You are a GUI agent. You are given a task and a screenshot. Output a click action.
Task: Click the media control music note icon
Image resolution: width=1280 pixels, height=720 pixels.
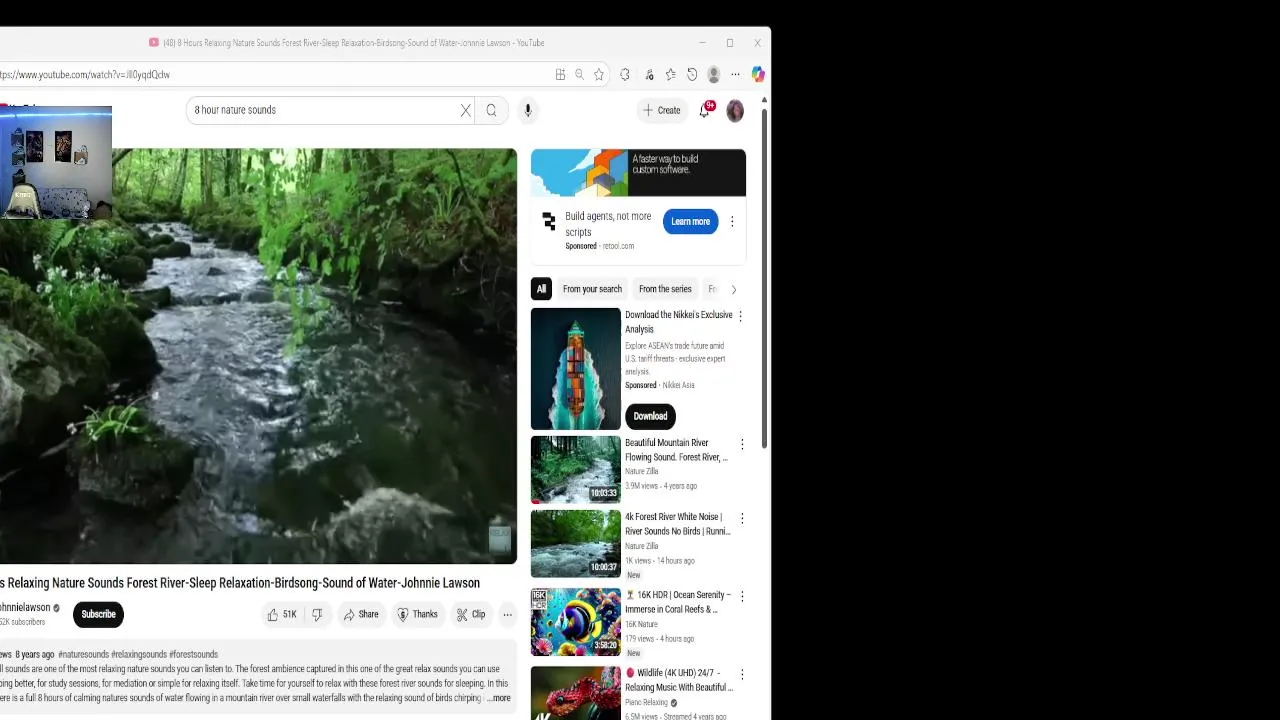(649, 74)
